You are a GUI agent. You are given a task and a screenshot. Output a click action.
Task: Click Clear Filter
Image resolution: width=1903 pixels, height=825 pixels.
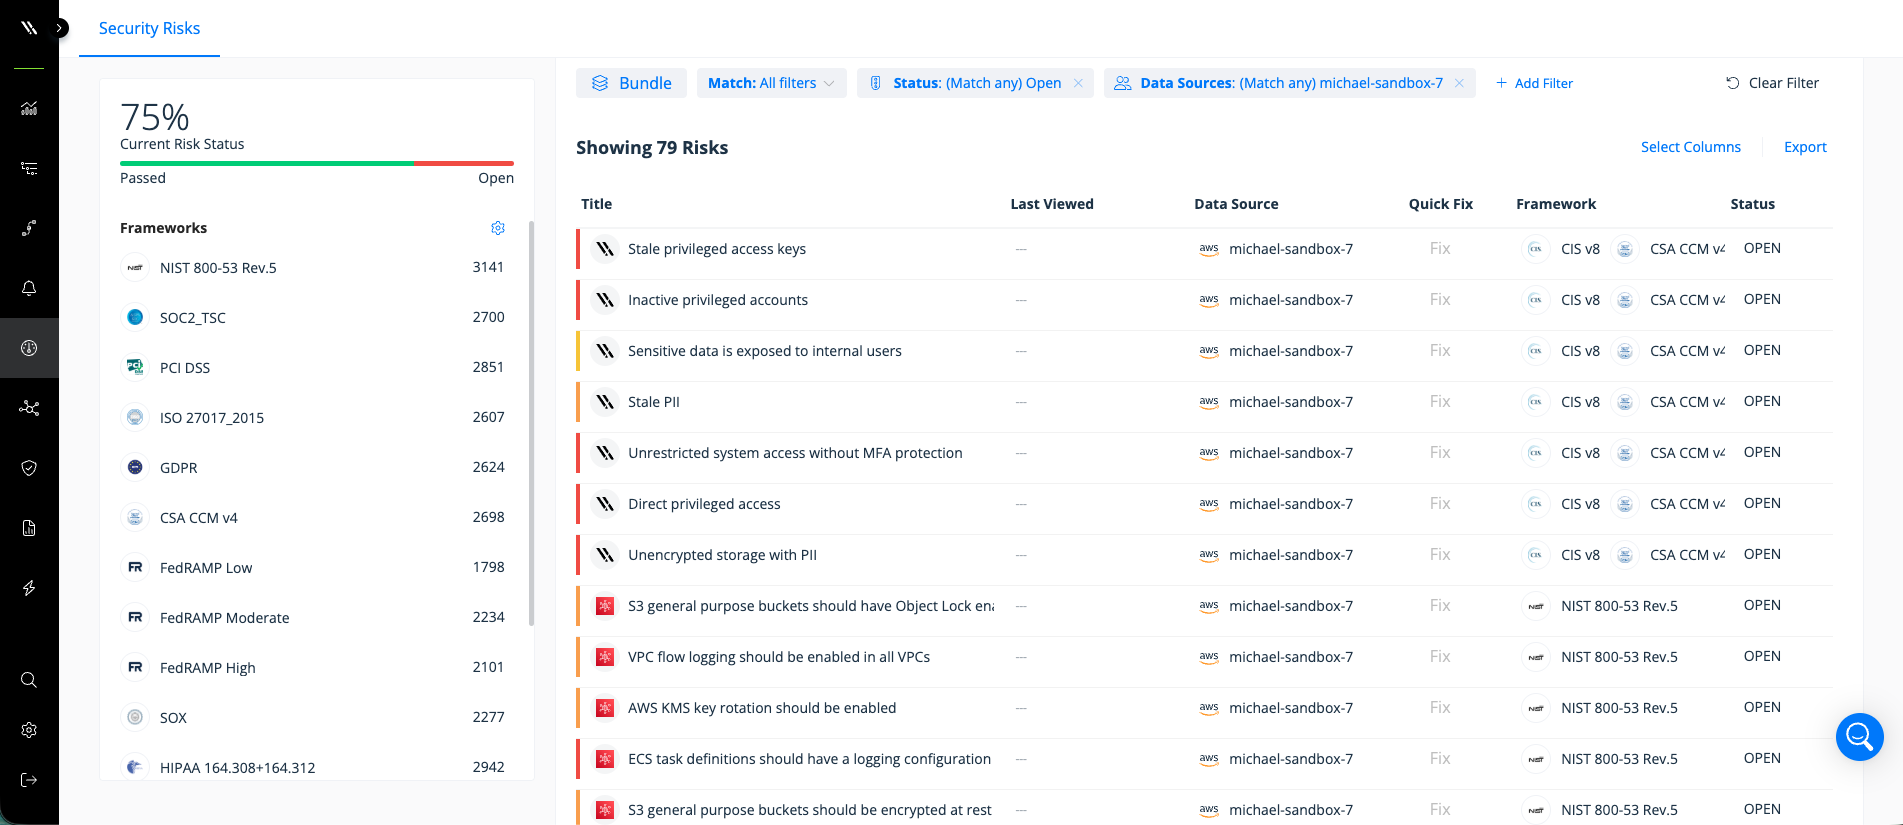pyautogui.click(x=1772, y=83)
